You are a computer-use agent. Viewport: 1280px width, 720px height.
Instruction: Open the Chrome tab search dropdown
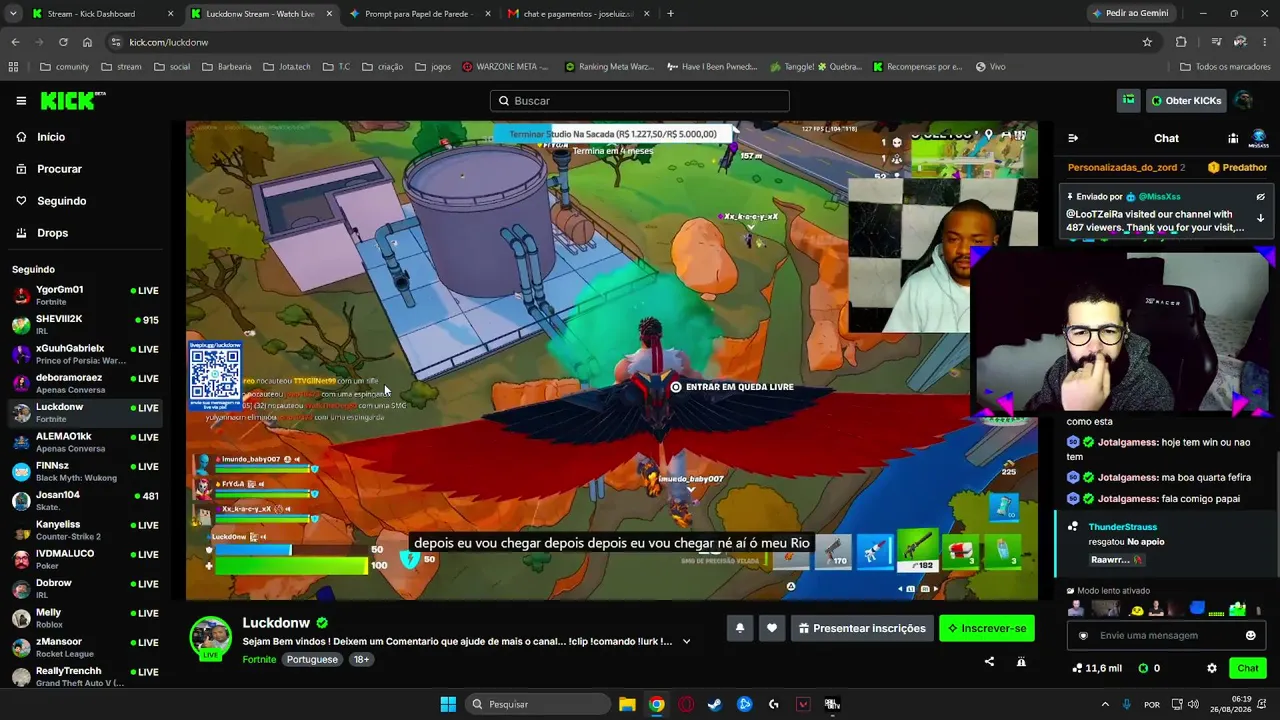point(13,14)
